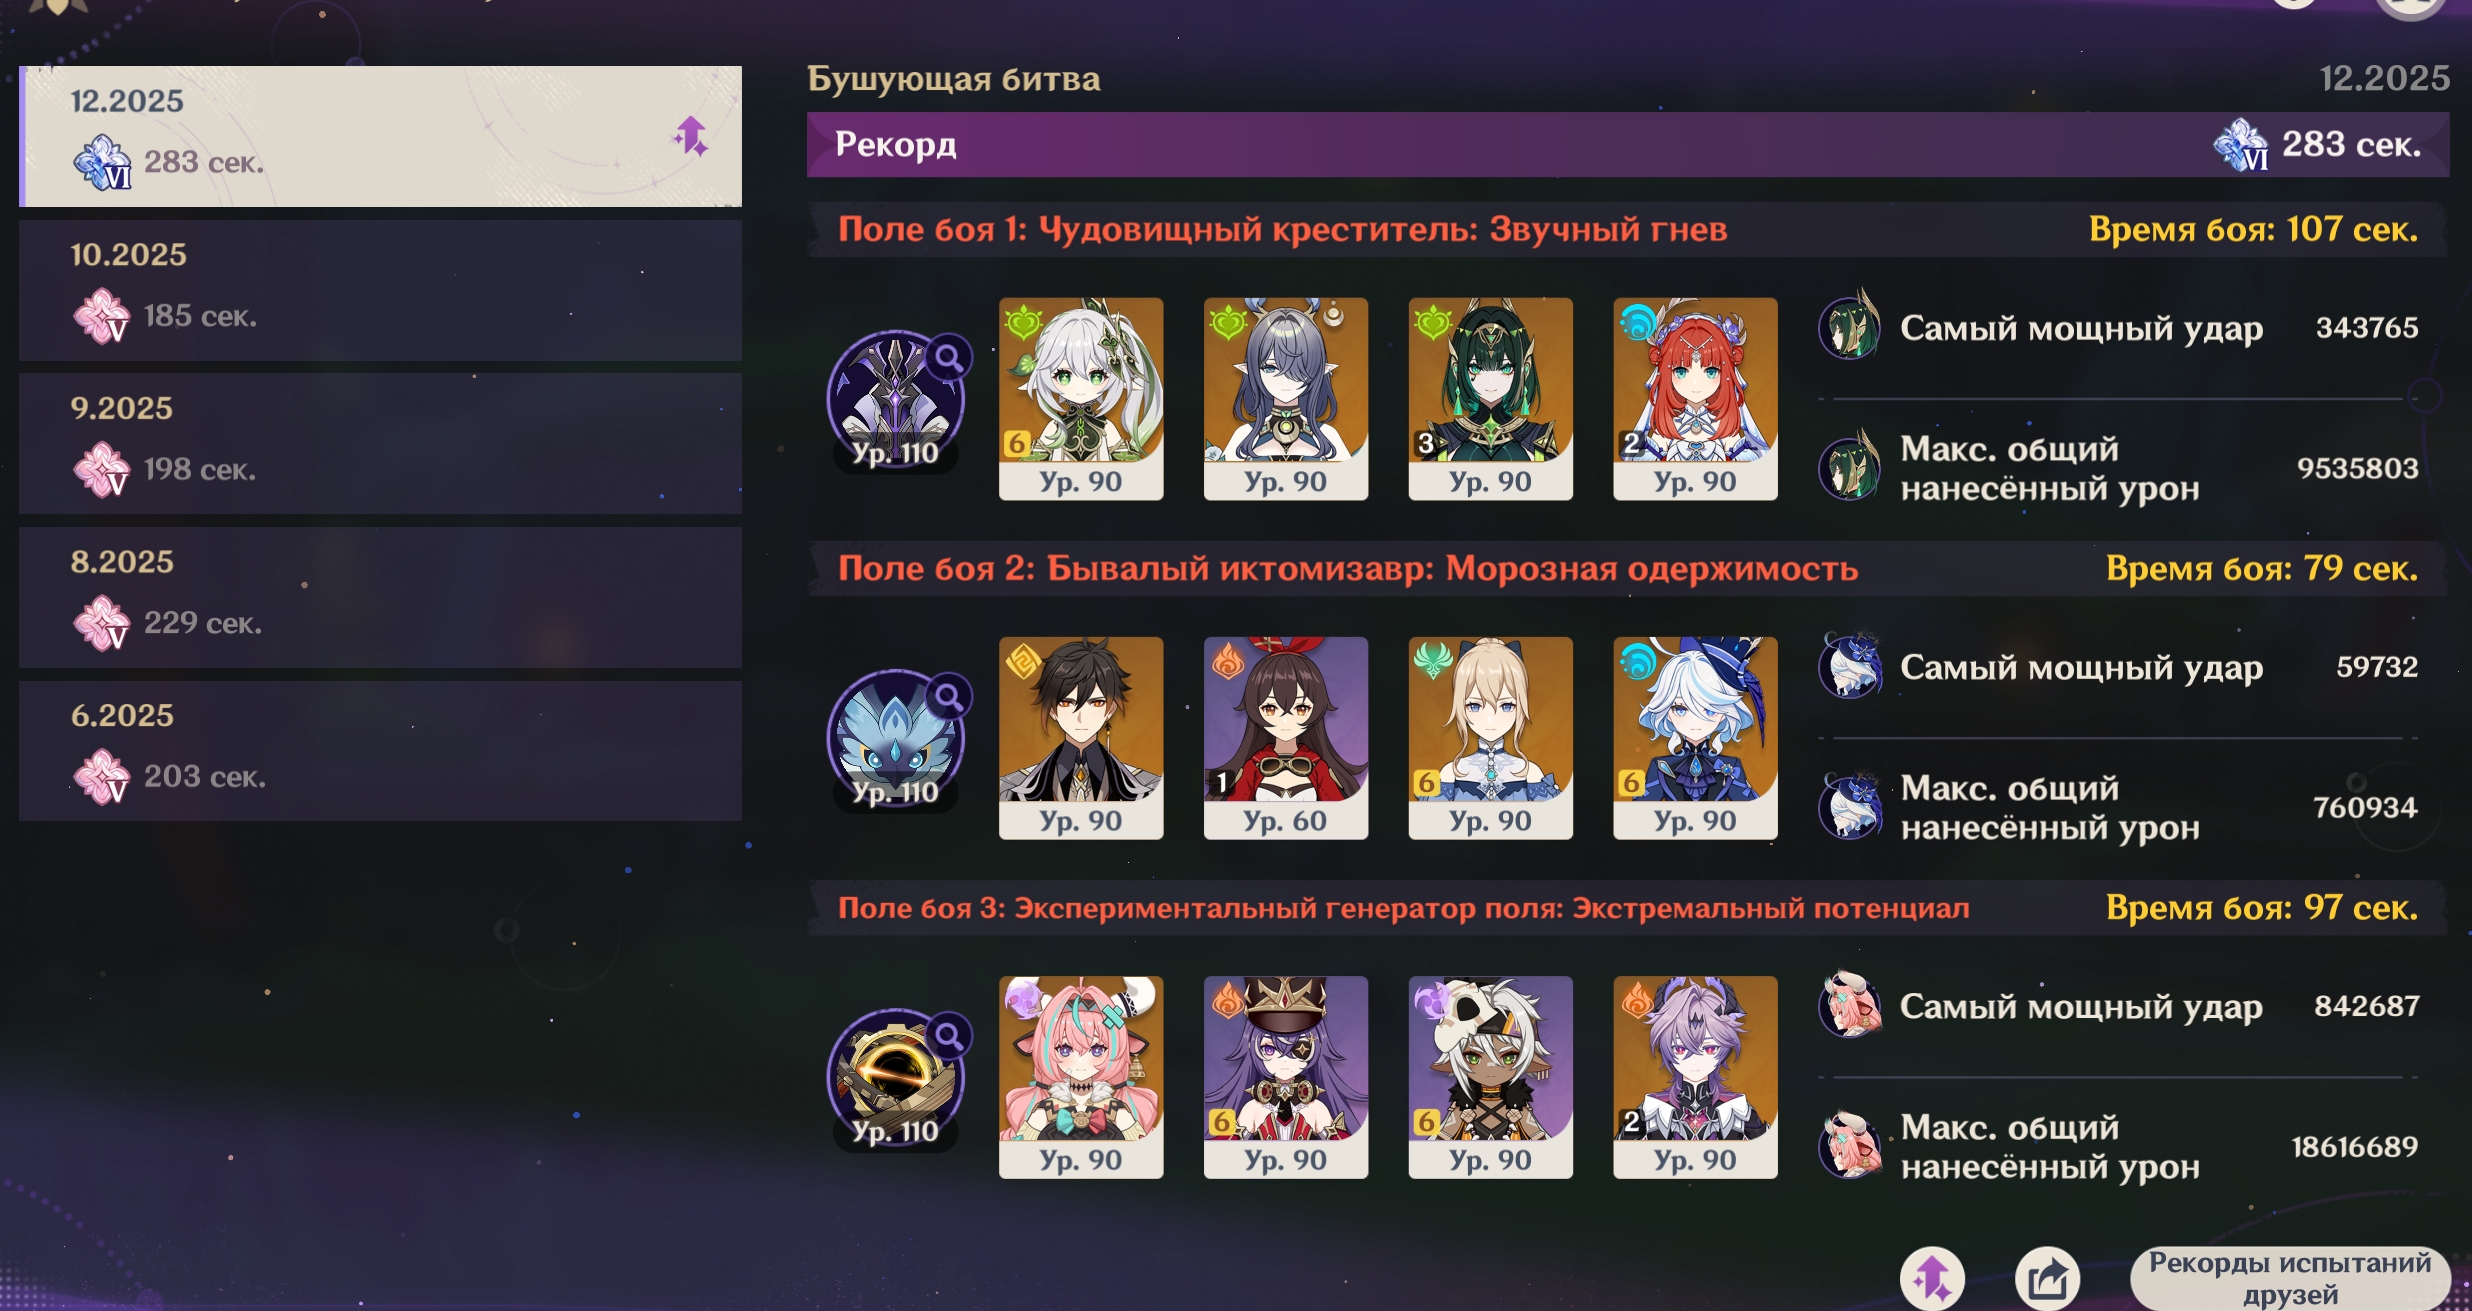
Task: Click the Рекорд header bar
Action: point(1628,145)
